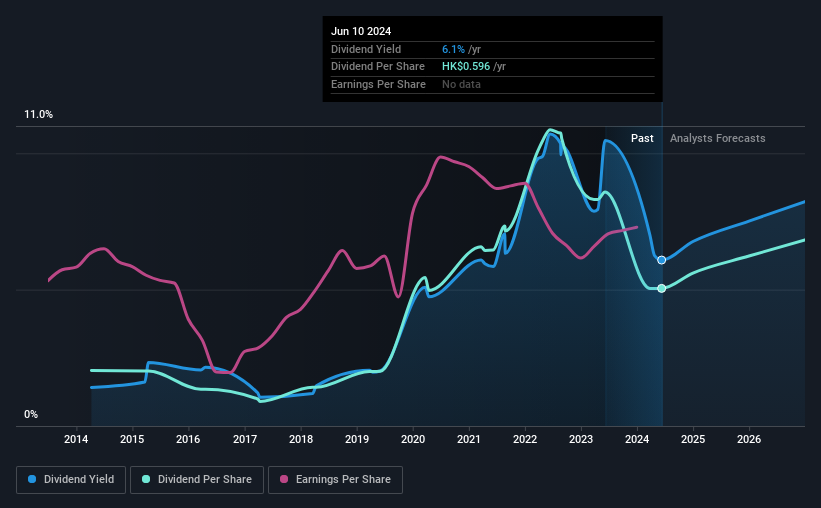Click the HK$0.596 dividend per share value
Image resolution: width=821 pixels, height=508 pixels.
coord(466,67)
